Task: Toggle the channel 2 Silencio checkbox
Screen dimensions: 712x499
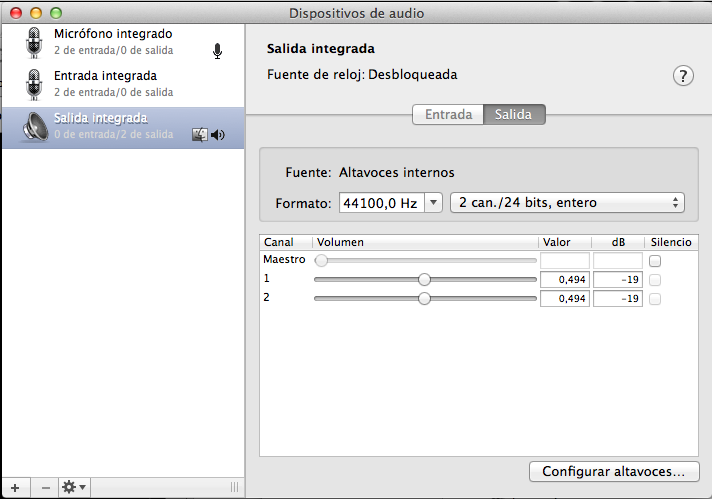Action: pyautogui.click(x=655, y=298)
